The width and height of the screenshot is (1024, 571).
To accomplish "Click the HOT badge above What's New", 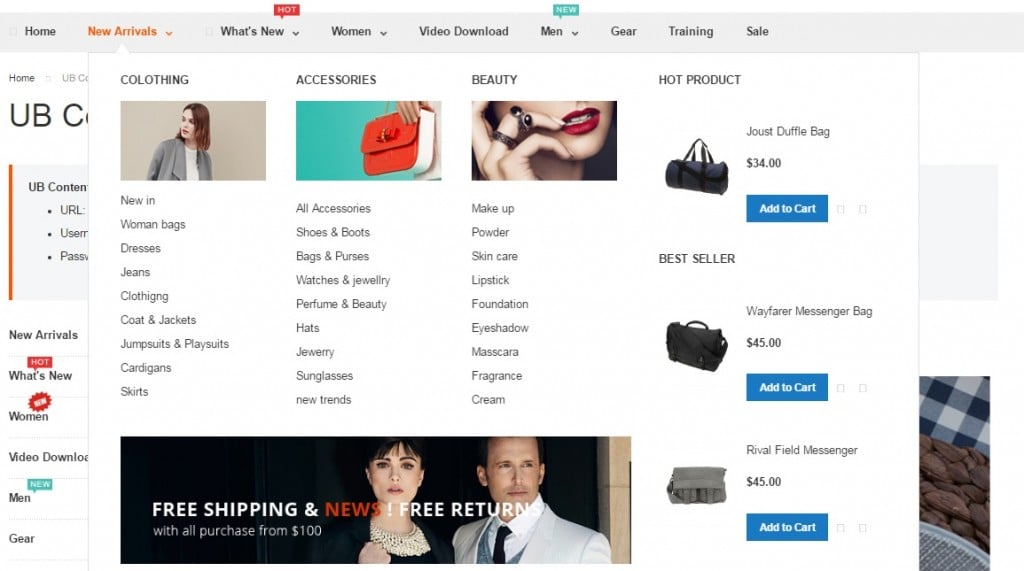I will tap(287, 10).
